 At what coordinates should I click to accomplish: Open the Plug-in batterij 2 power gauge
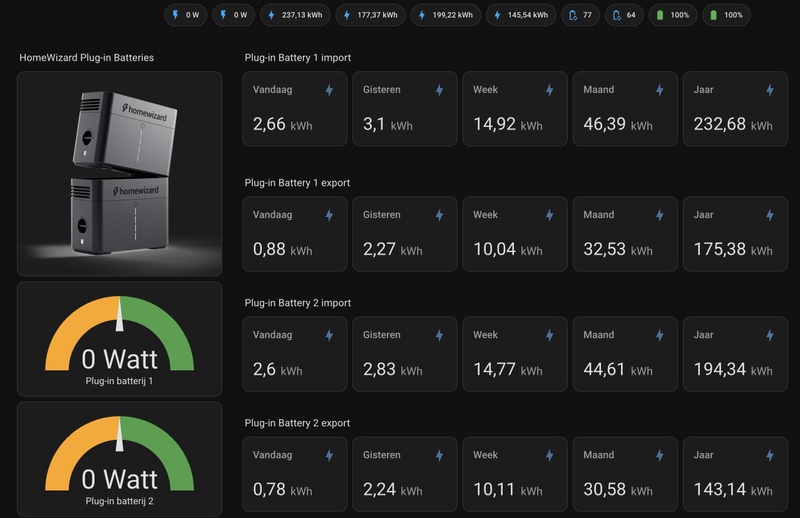point(119,459)
